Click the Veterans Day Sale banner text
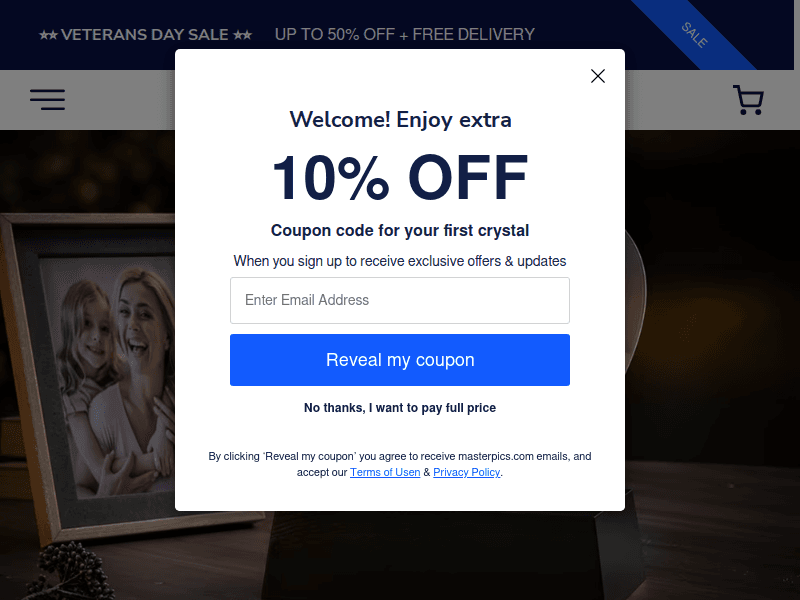Viewport: 800px width, 600px height. (145, 35)
